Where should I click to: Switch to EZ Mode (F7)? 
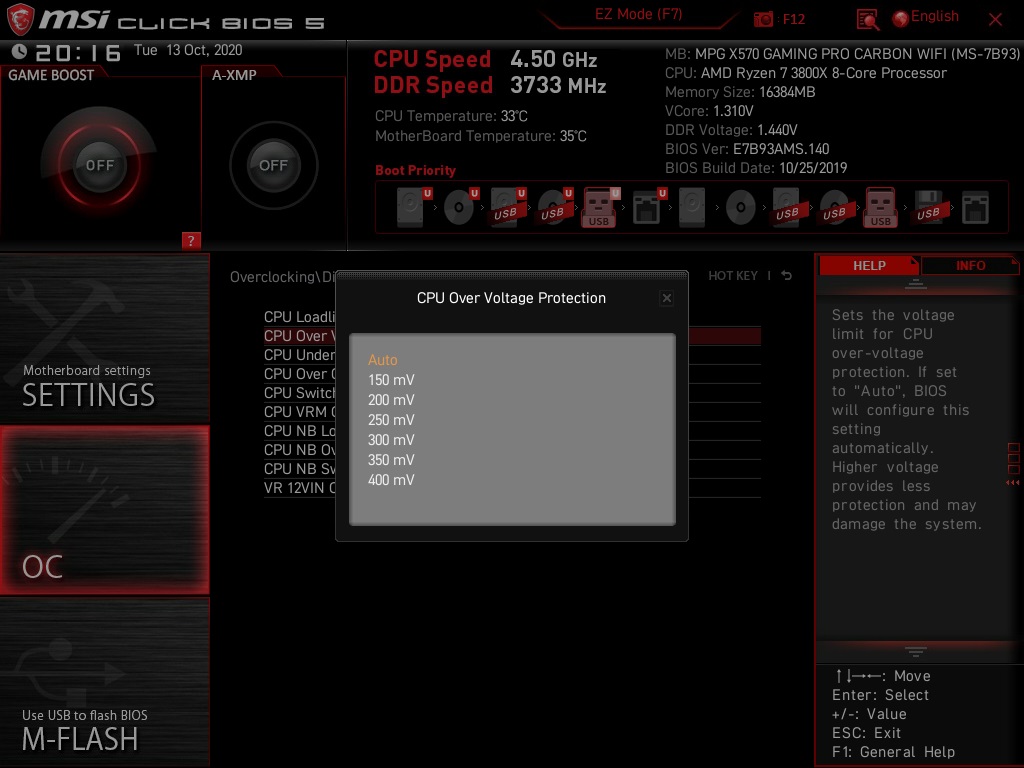pyautogui.click(x=638, y=14)
